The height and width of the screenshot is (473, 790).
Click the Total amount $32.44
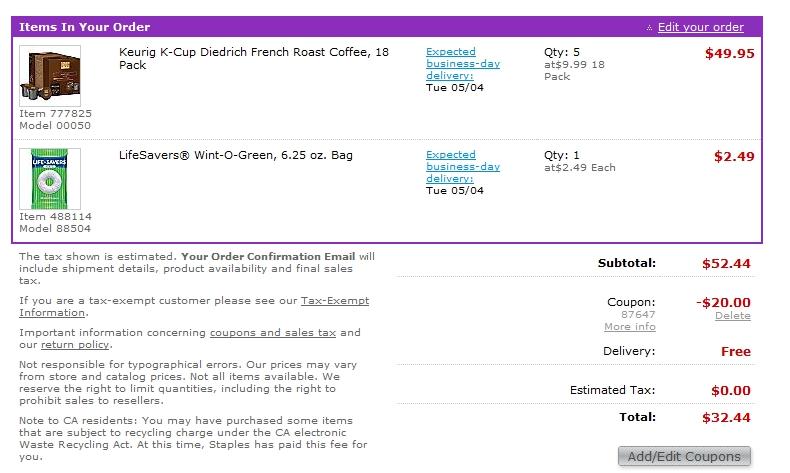click(726, 418)
